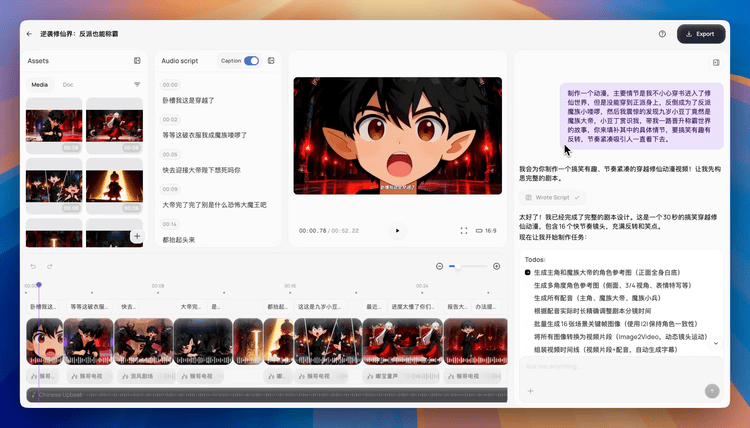Click script line 都抬起头来 in Audio script
The height and width of the screenshot is (428, 750).
(x=179, y=240)
